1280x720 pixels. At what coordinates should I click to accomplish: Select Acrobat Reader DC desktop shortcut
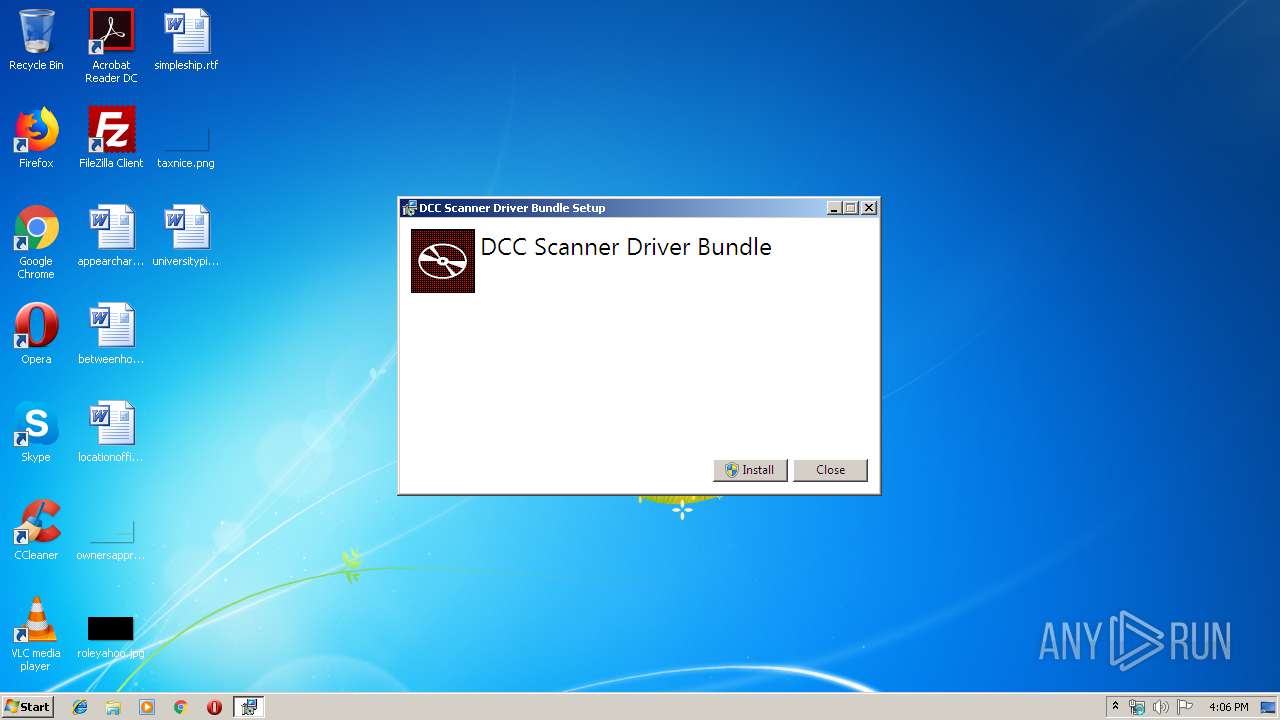[111, 46]
